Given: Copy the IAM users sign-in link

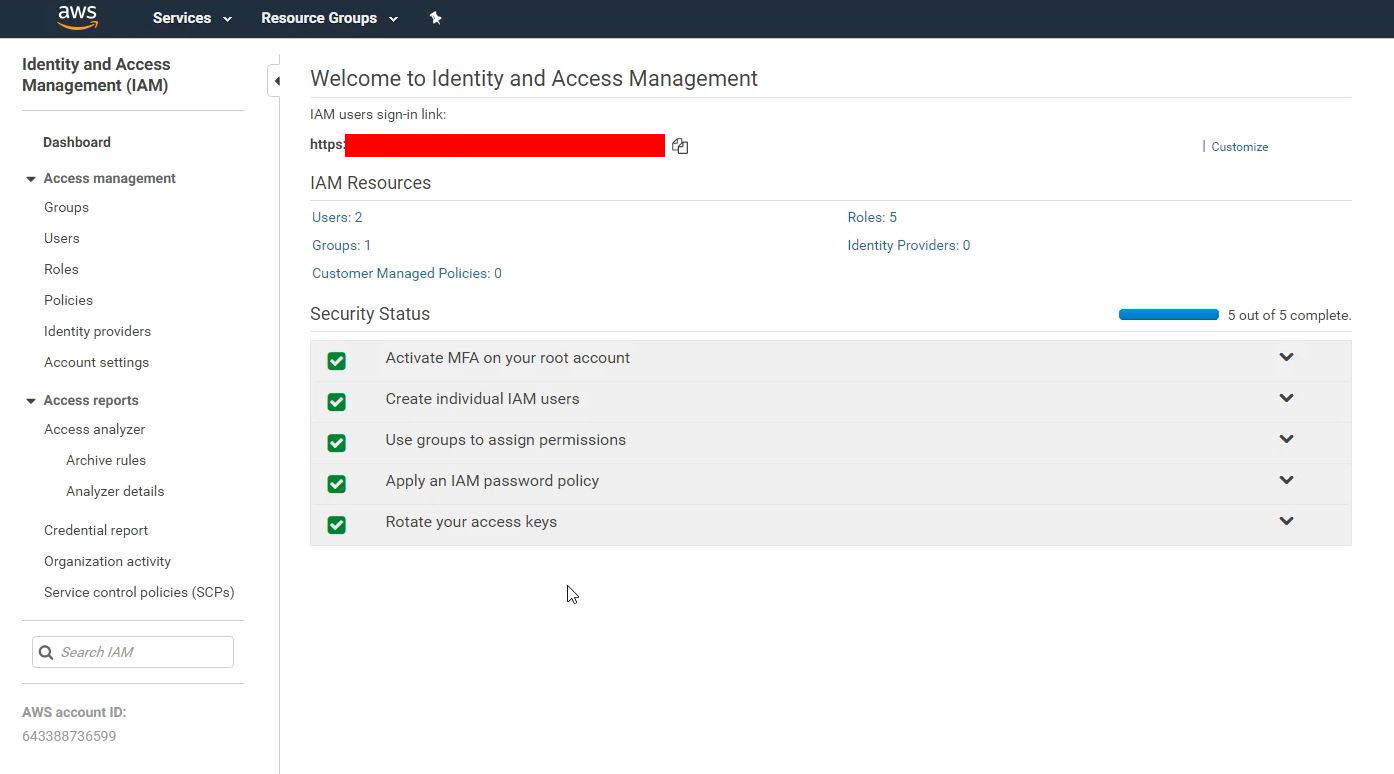Looking at the screenshot, I should point(680,146).
